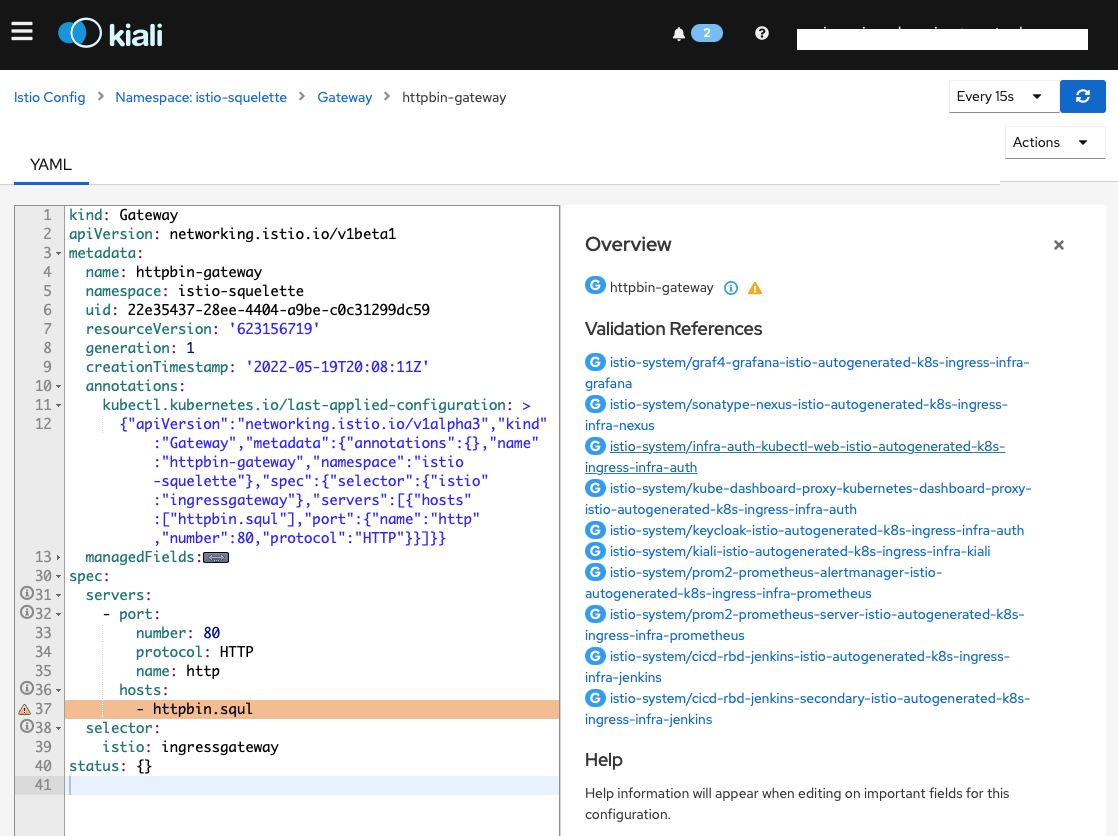Open keycloak ingress gateway link

pyautogui.click(x=816, y=530)
